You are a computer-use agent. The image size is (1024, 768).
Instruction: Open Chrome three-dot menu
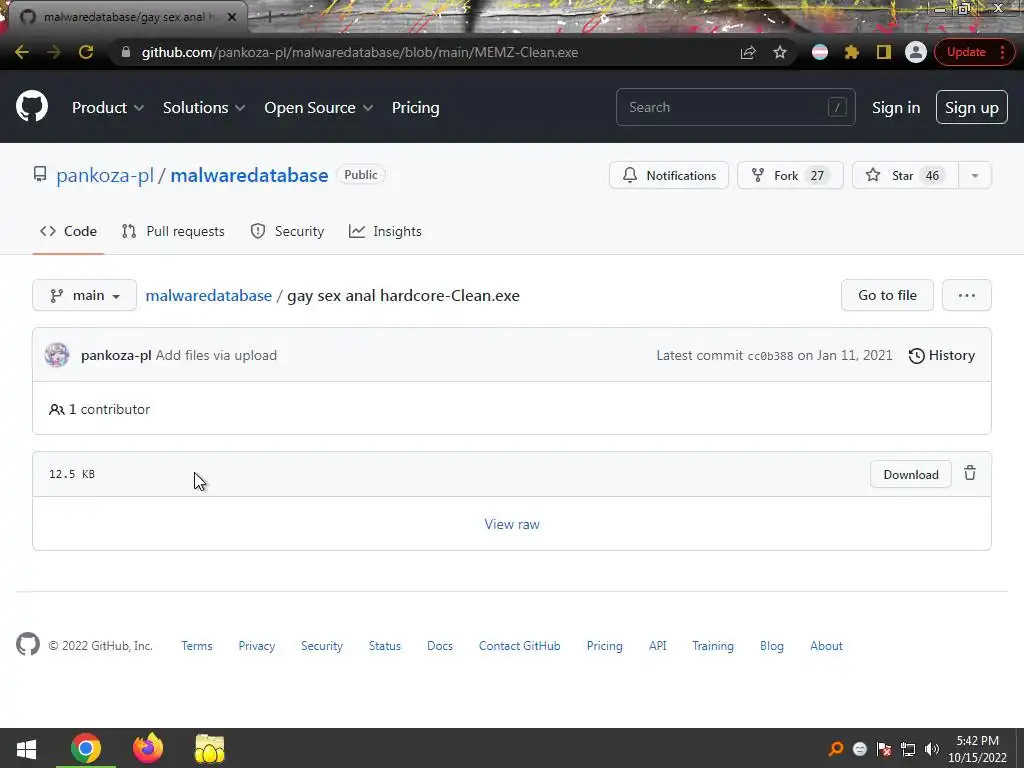pos(1002,52)
